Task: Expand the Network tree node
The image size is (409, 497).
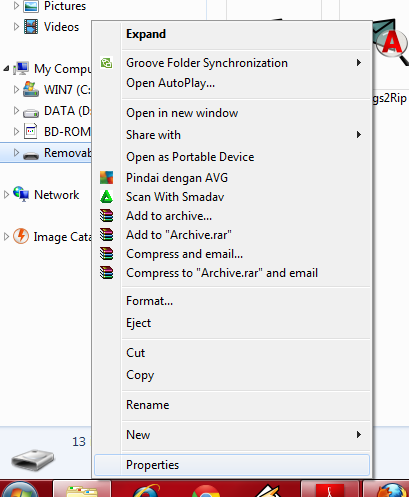Action: coord(6,194)
